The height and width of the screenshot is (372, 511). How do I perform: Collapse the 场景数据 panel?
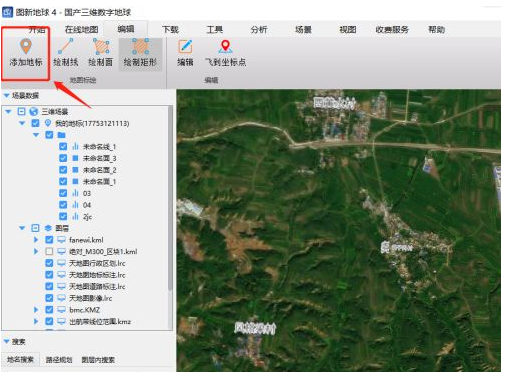pos(6,96)
